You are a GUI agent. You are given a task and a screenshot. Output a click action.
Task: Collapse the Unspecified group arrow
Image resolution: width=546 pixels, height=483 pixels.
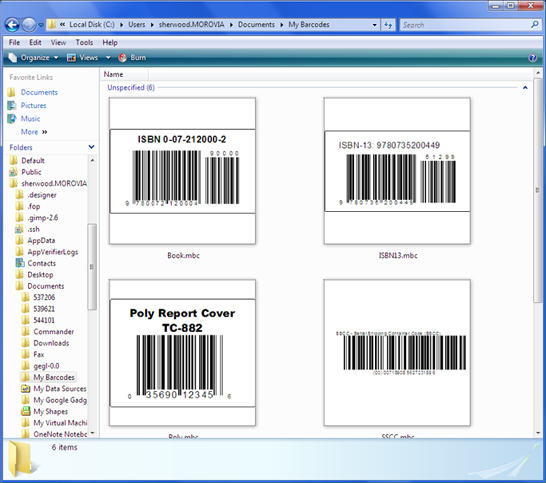coord(525,88)
